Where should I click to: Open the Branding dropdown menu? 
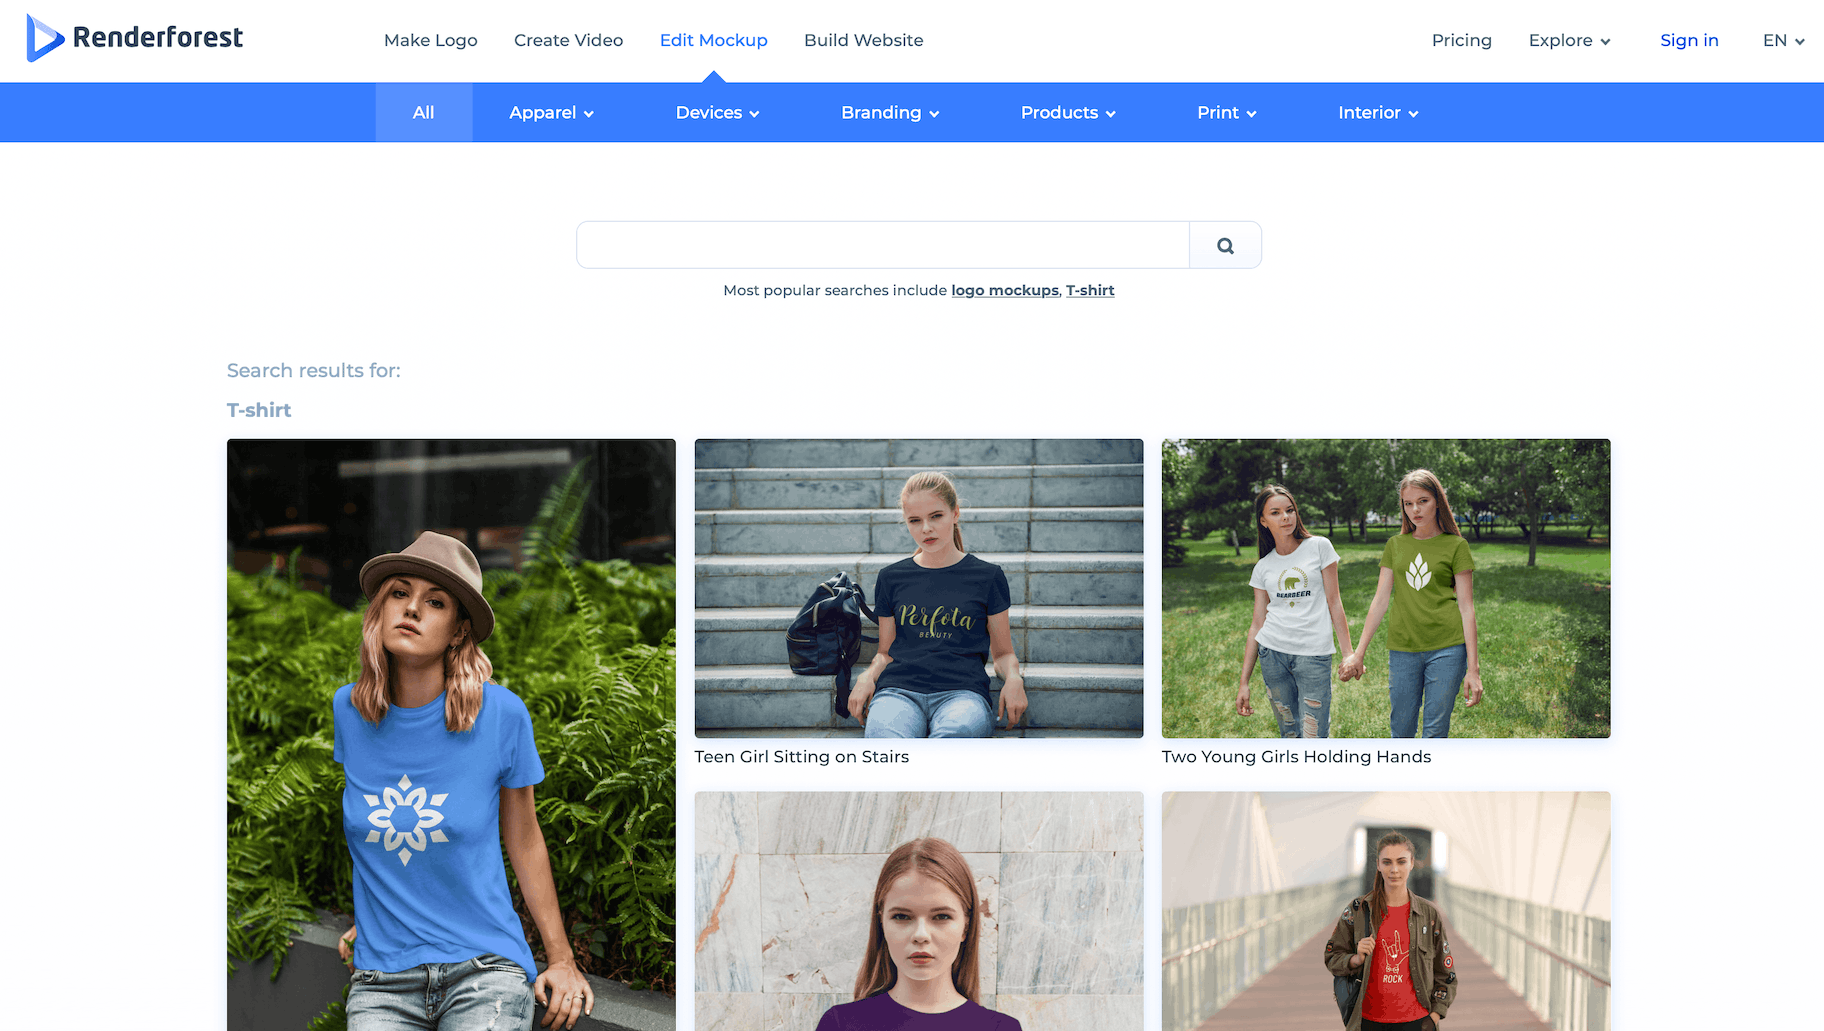(889, 113)
